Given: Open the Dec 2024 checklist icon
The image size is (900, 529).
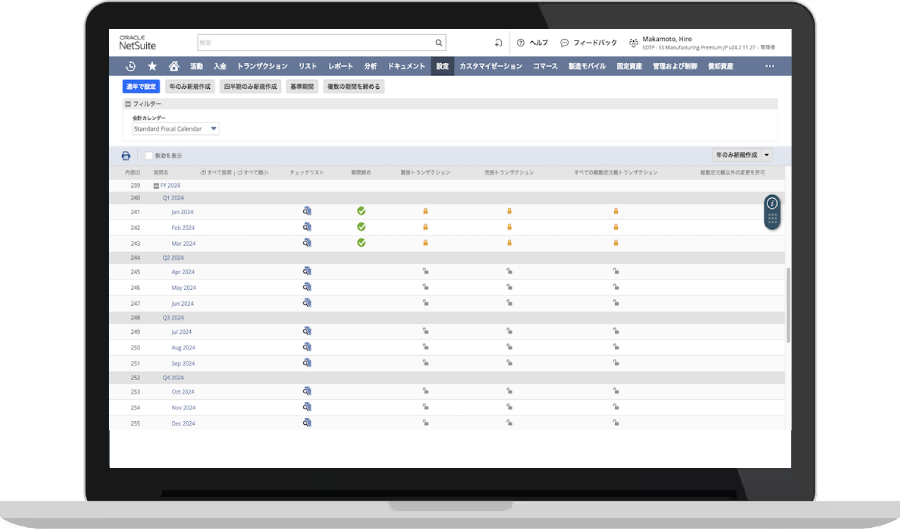Looking at the screenshot, I should click(307, 422).
